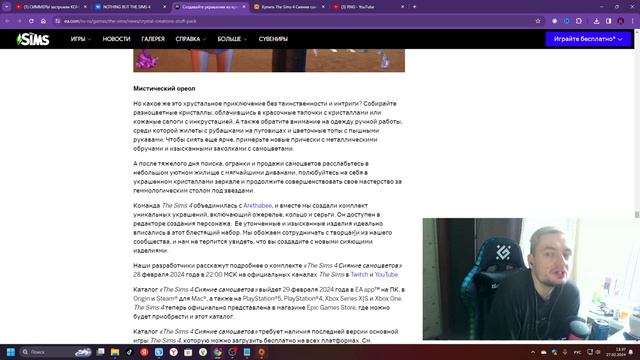Open the browser profile avatar
This screenshot has width=640, height=360.
(620, 21)
